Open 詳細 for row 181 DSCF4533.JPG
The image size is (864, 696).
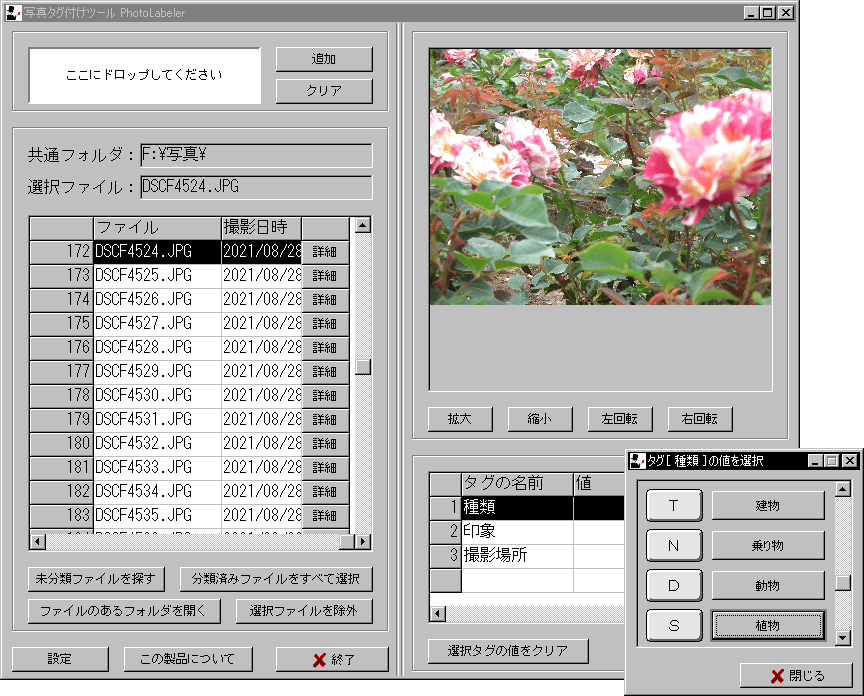[325, 467]
